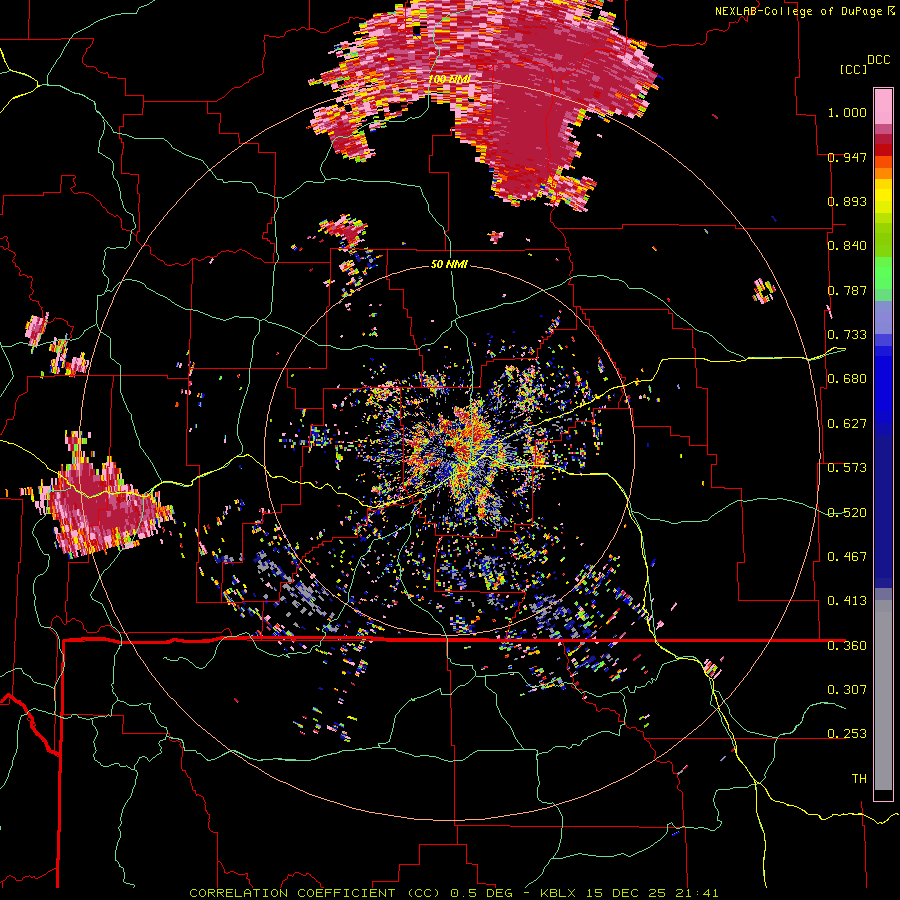Click the 0.360 legend value
Image resolution: width=900 pixels, height=900 pixels.
[847, 646]
